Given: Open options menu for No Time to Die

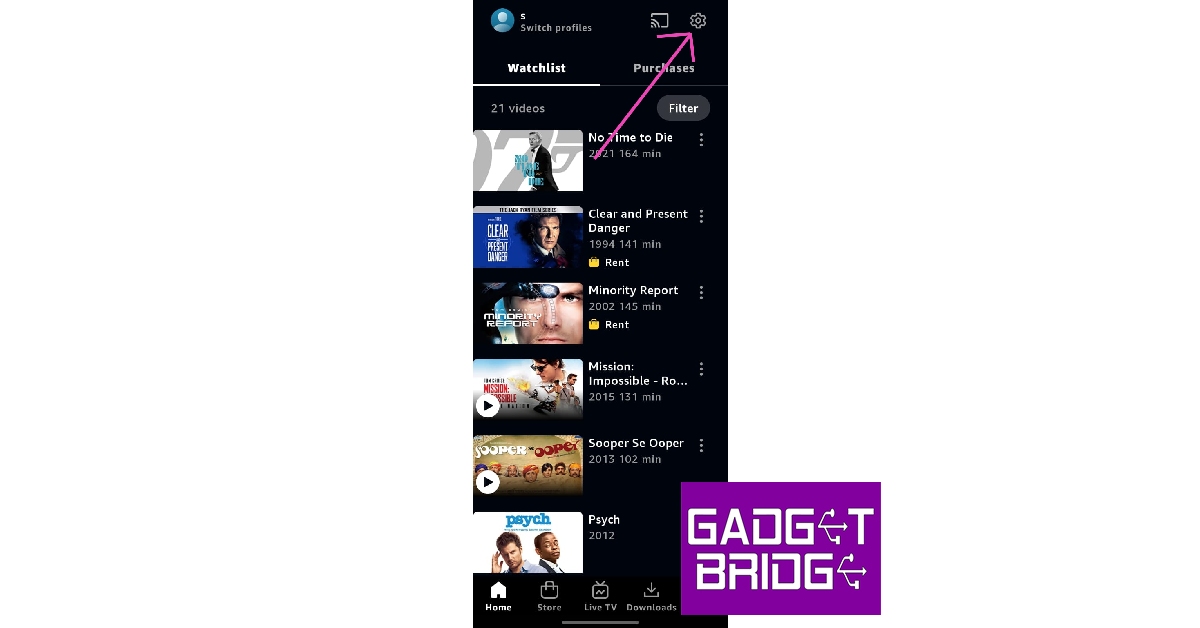Looking at the screenshot, I should [x=701, y=140].
